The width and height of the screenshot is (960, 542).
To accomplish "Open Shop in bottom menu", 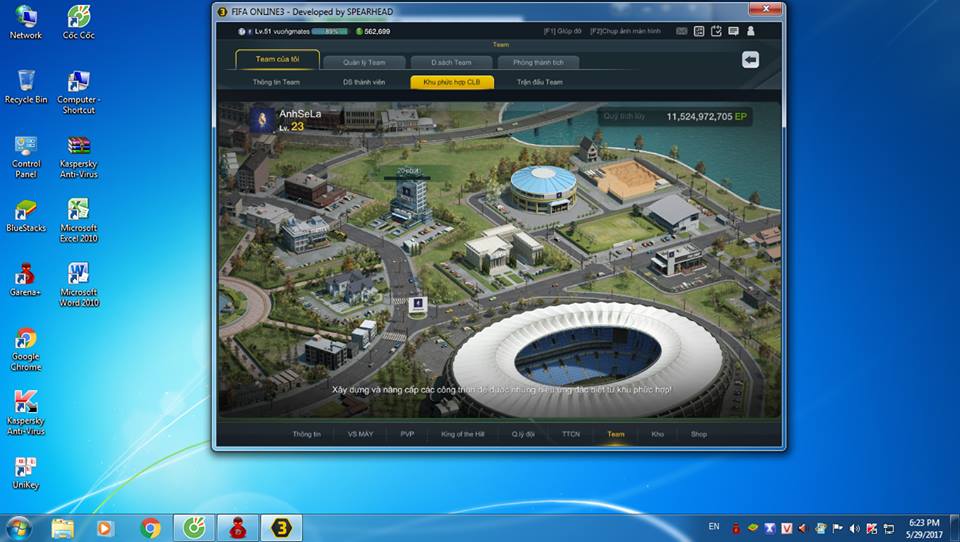I will pyautogui.click(x=699, y=434).
